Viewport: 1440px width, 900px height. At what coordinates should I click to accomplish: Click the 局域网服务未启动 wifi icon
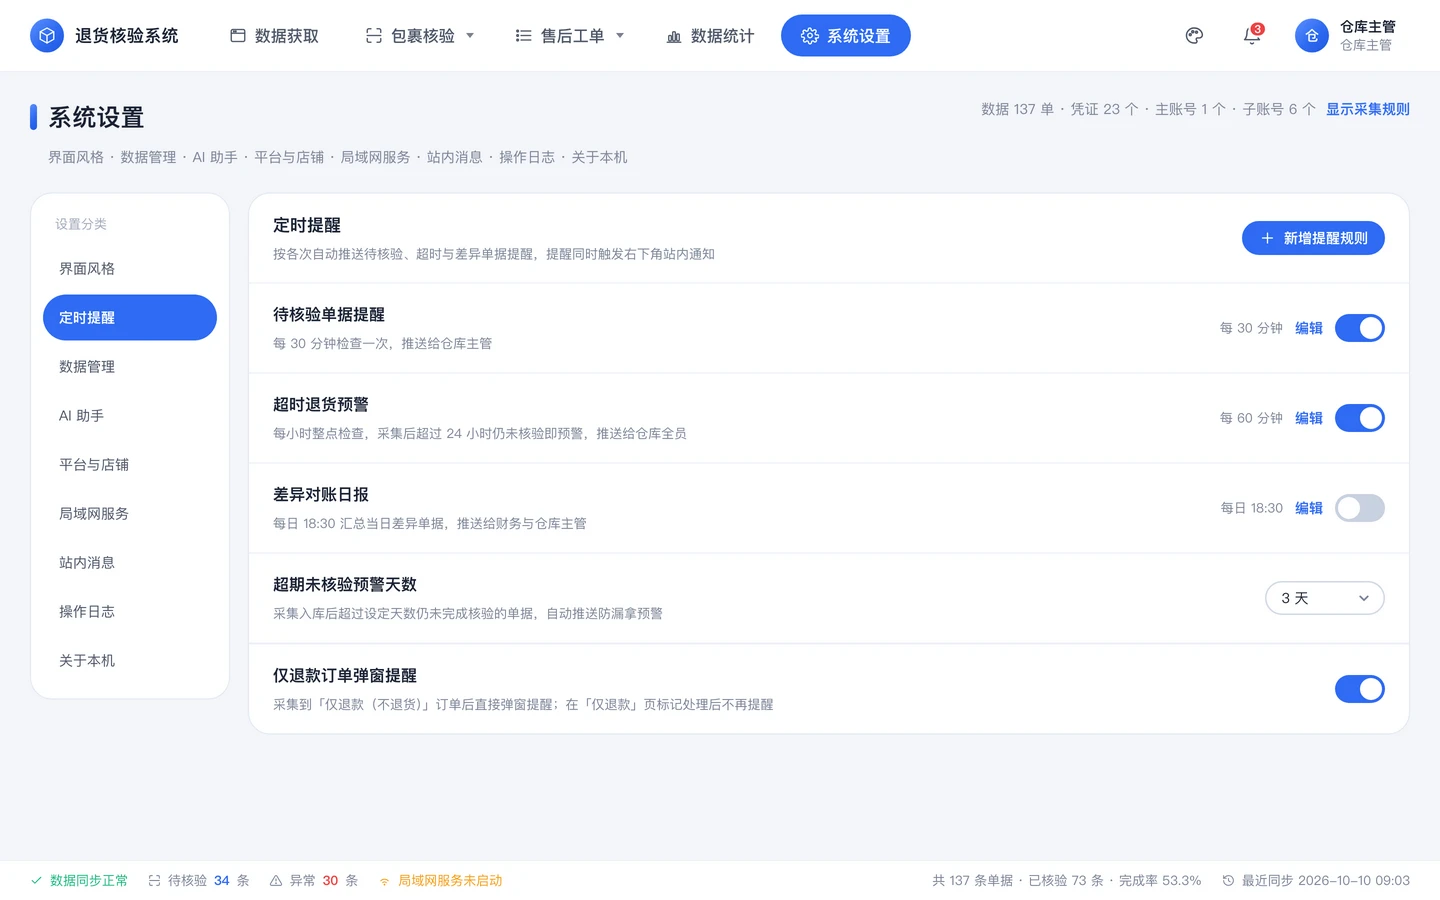384,881
